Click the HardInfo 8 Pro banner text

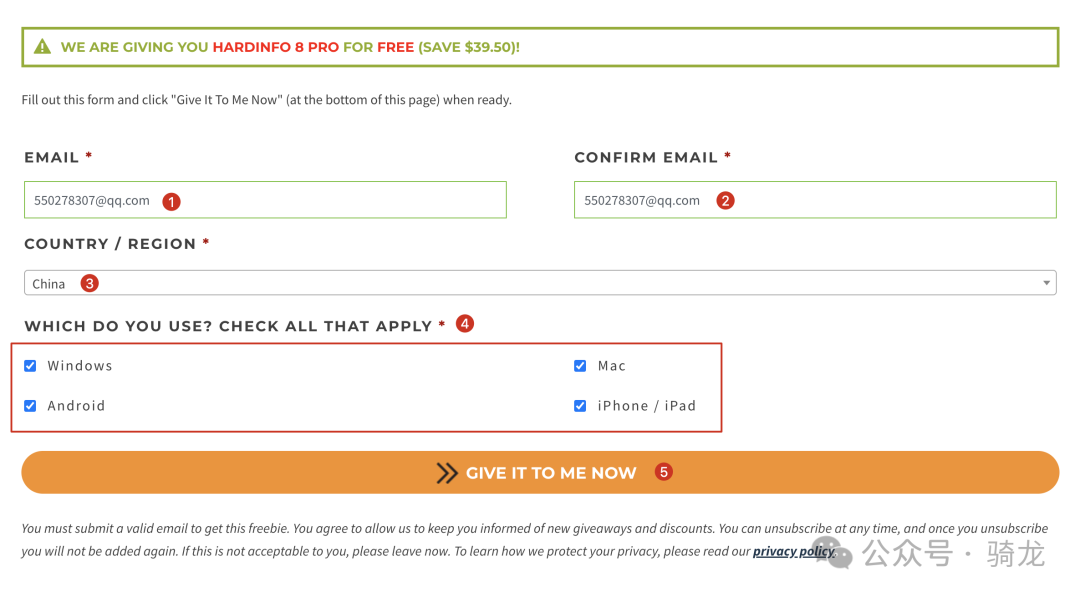click(x=276, y=47)
